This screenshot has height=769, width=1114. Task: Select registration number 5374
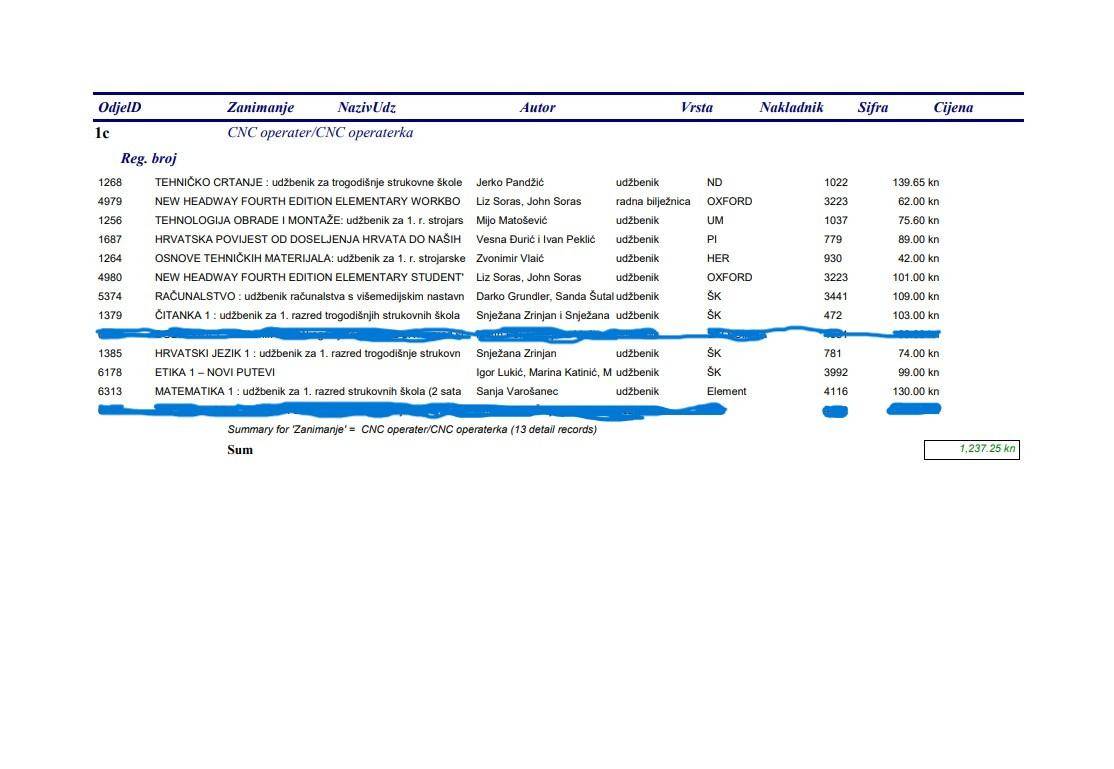pos(110,296)
